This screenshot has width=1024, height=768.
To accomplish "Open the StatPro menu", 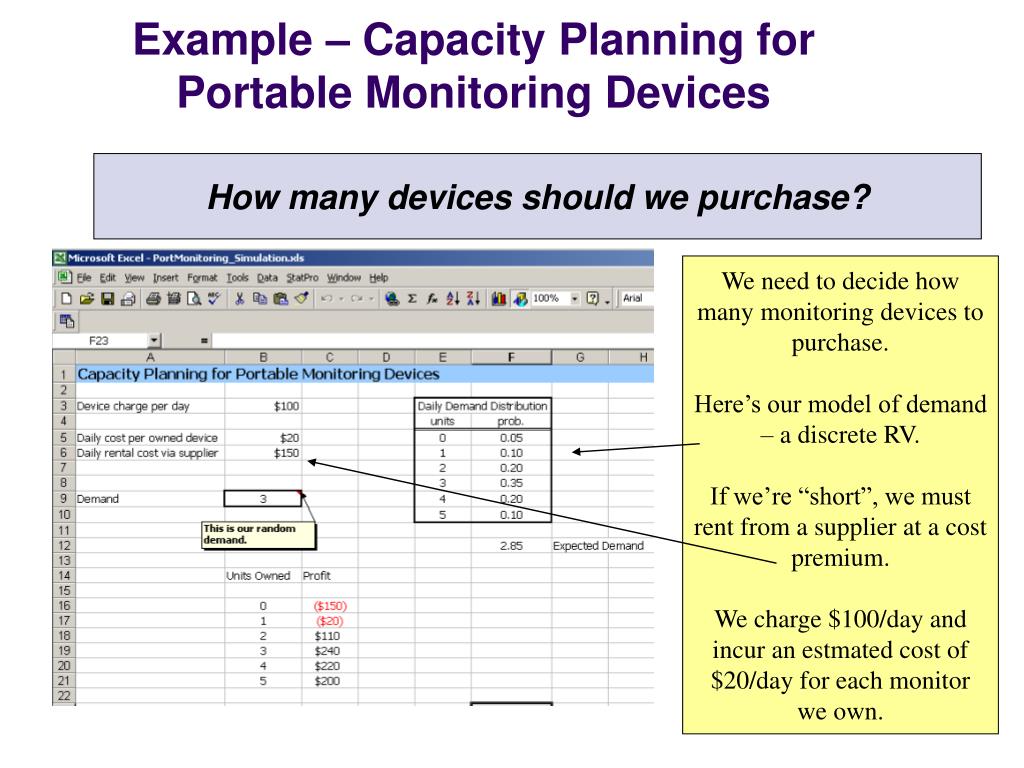I will point(302,278).
